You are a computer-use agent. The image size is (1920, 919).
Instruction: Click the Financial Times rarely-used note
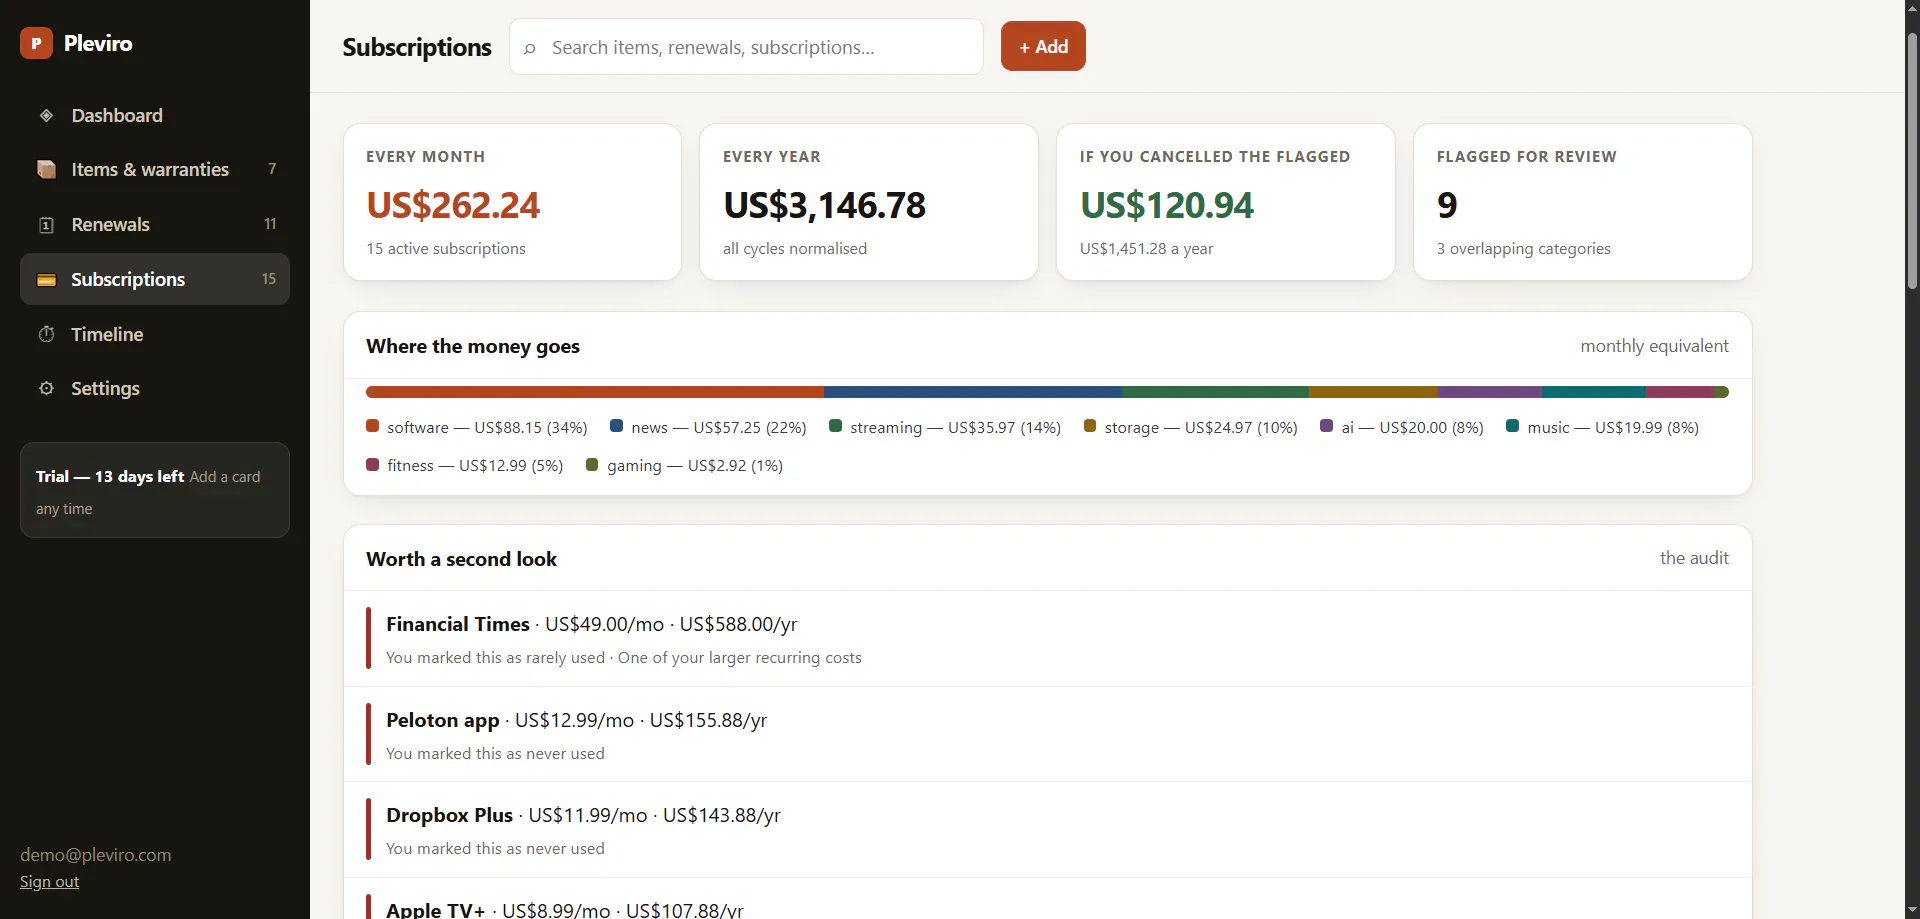pos(624,657)
